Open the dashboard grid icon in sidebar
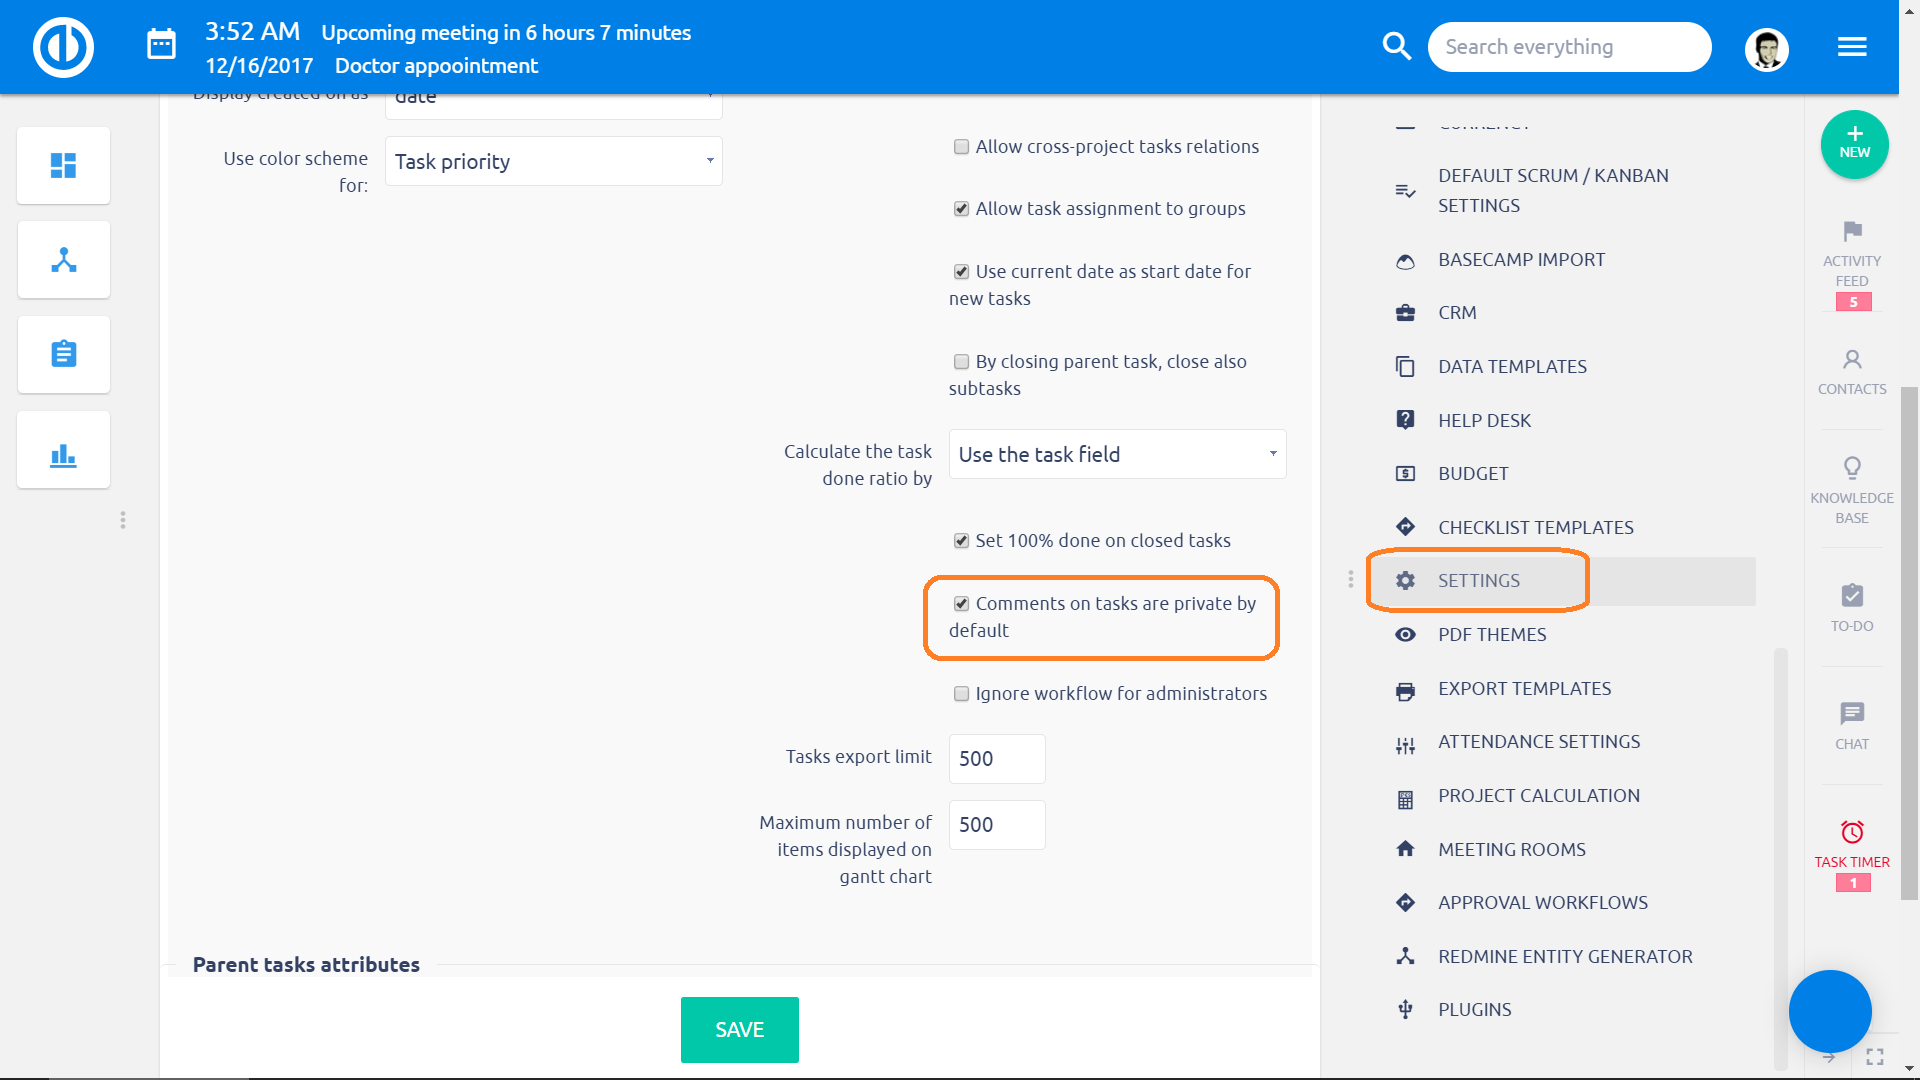This screenshot has width=1920, height=1080. coord(64,165)
